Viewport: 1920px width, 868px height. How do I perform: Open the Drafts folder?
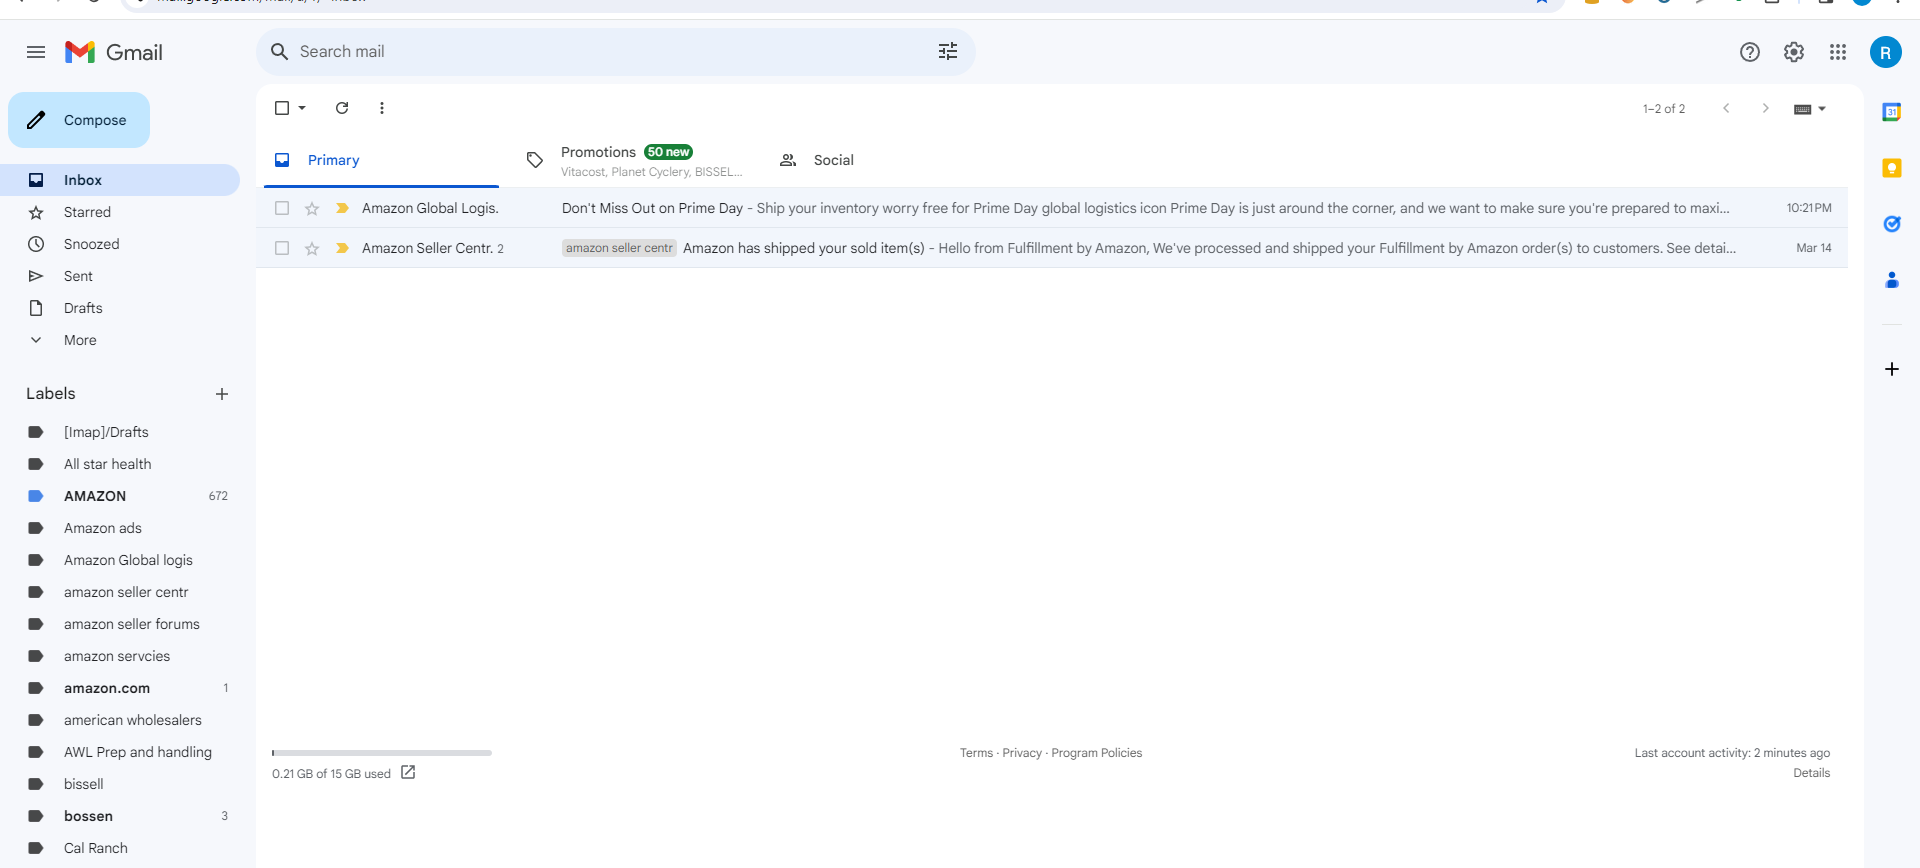pyautogui.click(x=120, y=308)
